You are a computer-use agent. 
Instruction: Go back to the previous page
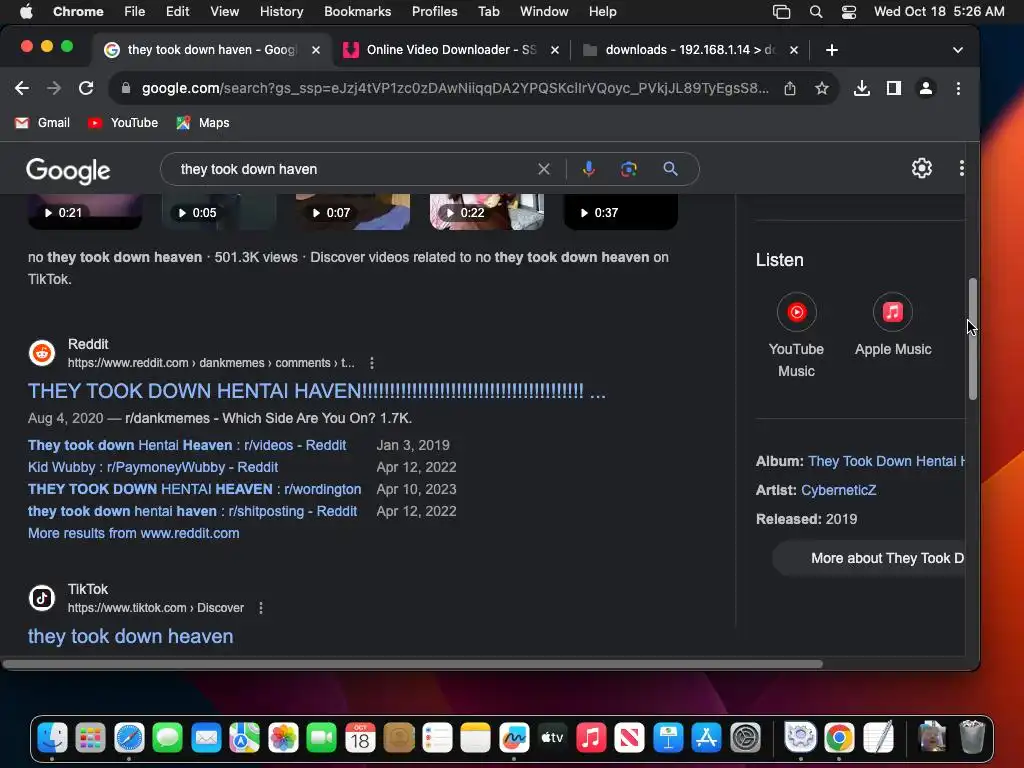pyautogui.click(x=22, y=88)
